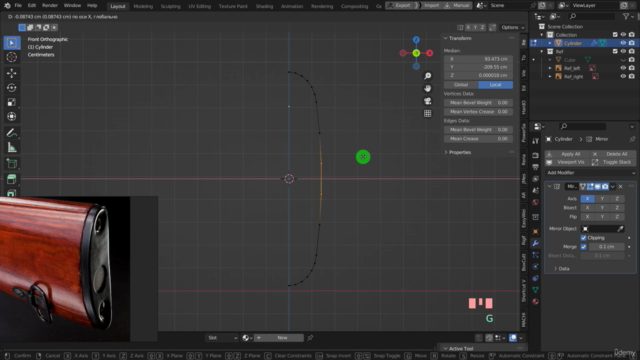Screen dimensions: 640x360
Task: Toggle camera view with camera icon
Action: (x=427, y=101)
